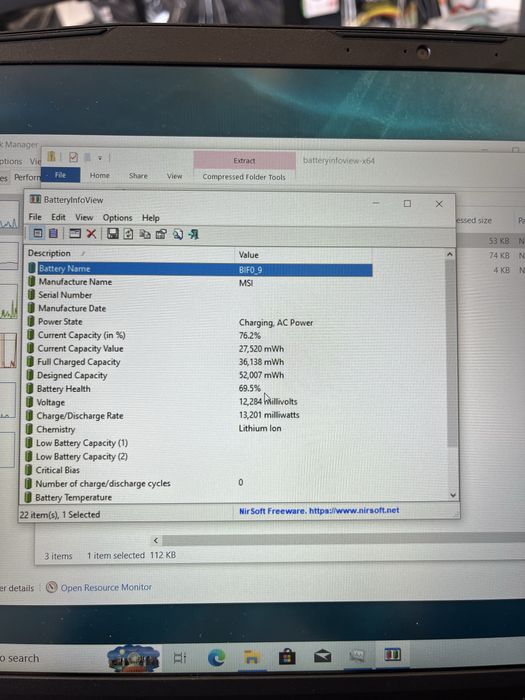Image resolution: width=525 pixels, height=700 pixels.
Task: Click the scroll-up arrow of the battery list
Action: tap(450, 254)
